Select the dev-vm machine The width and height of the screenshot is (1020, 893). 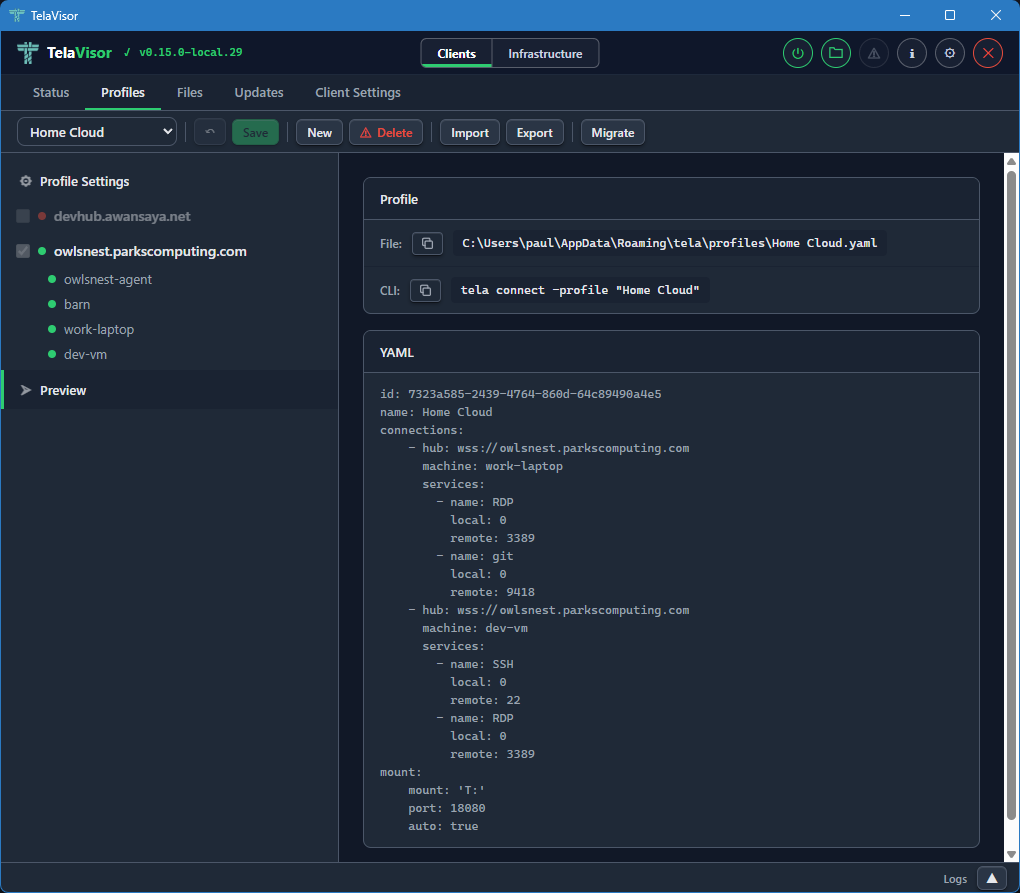[x=85, y=354]
